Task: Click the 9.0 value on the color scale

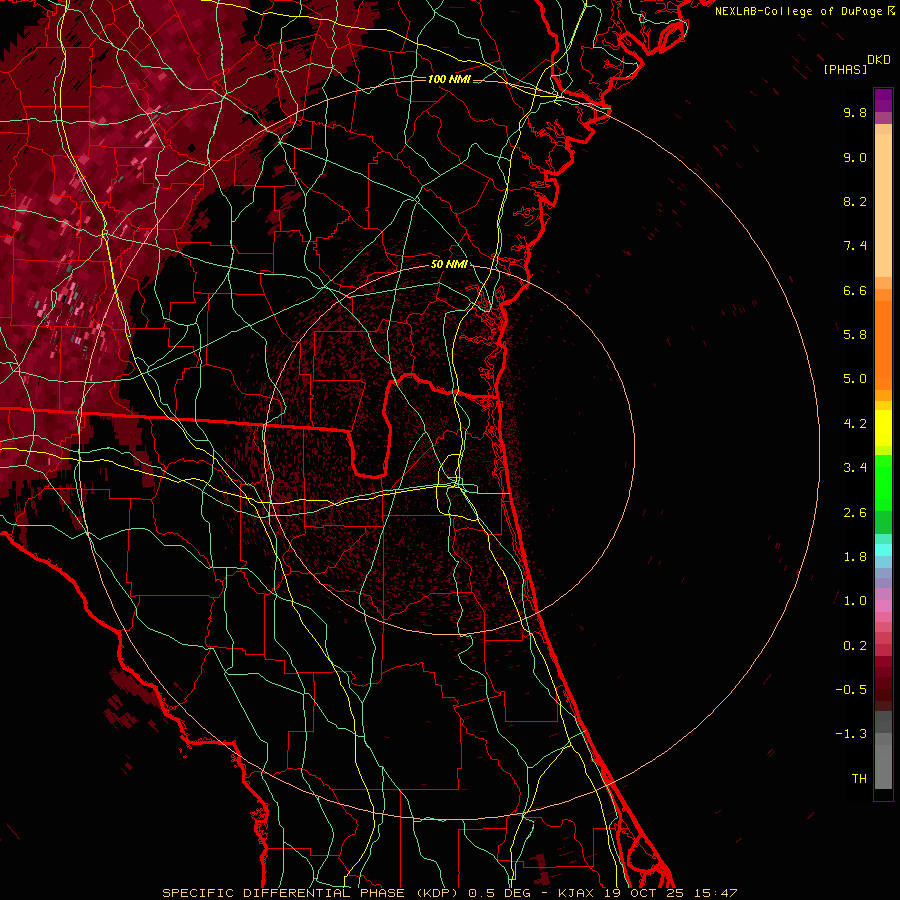Action: click(x=855, y=157)
